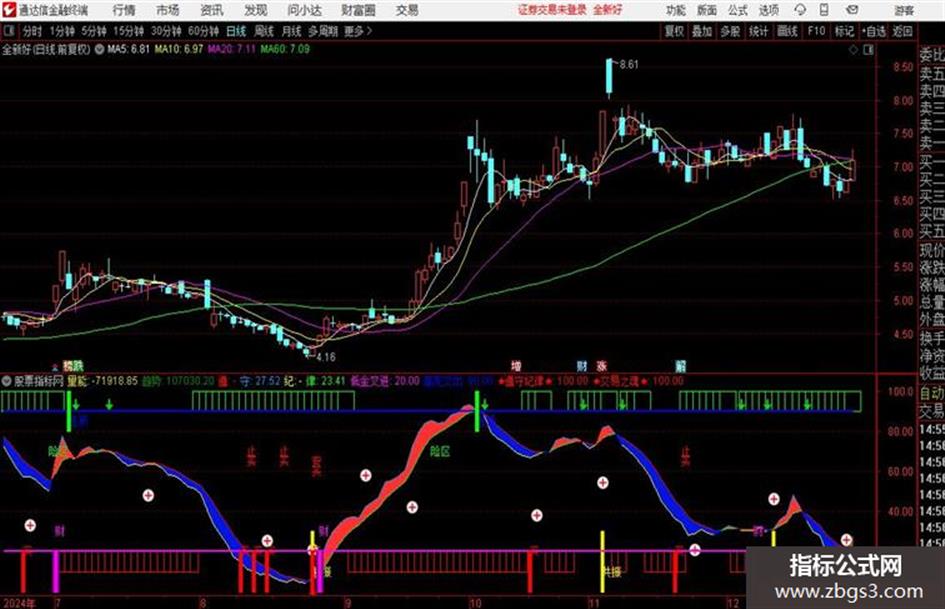
Task: Open the 财富圈 menu
Action: coord(358,10)
